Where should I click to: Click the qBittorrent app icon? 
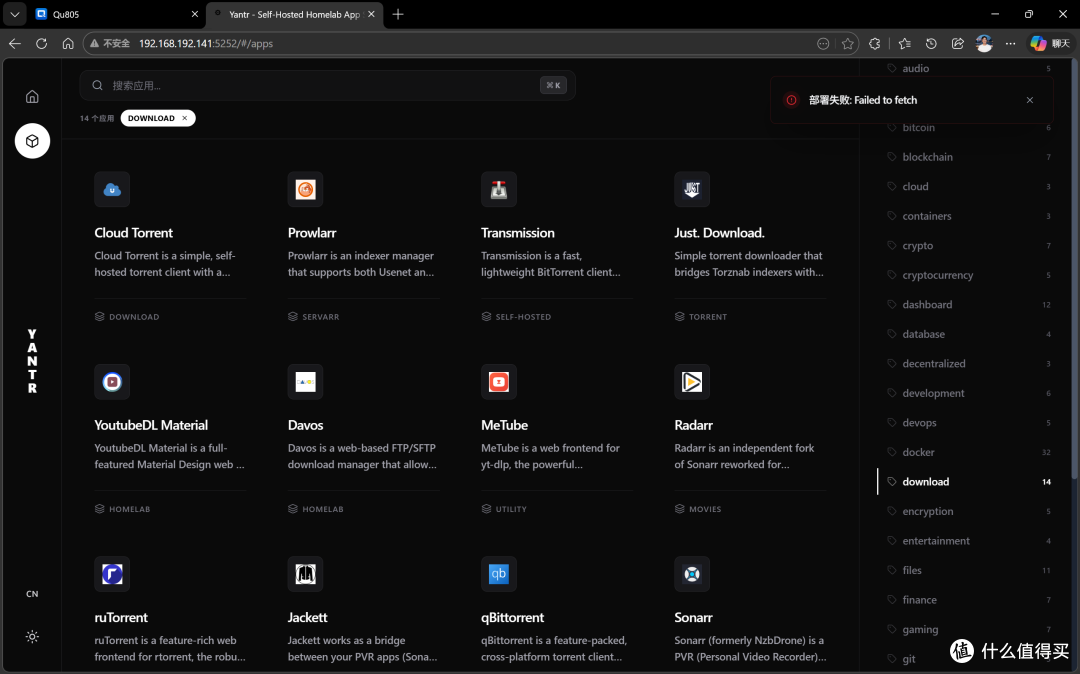click(x=499, y=573)
